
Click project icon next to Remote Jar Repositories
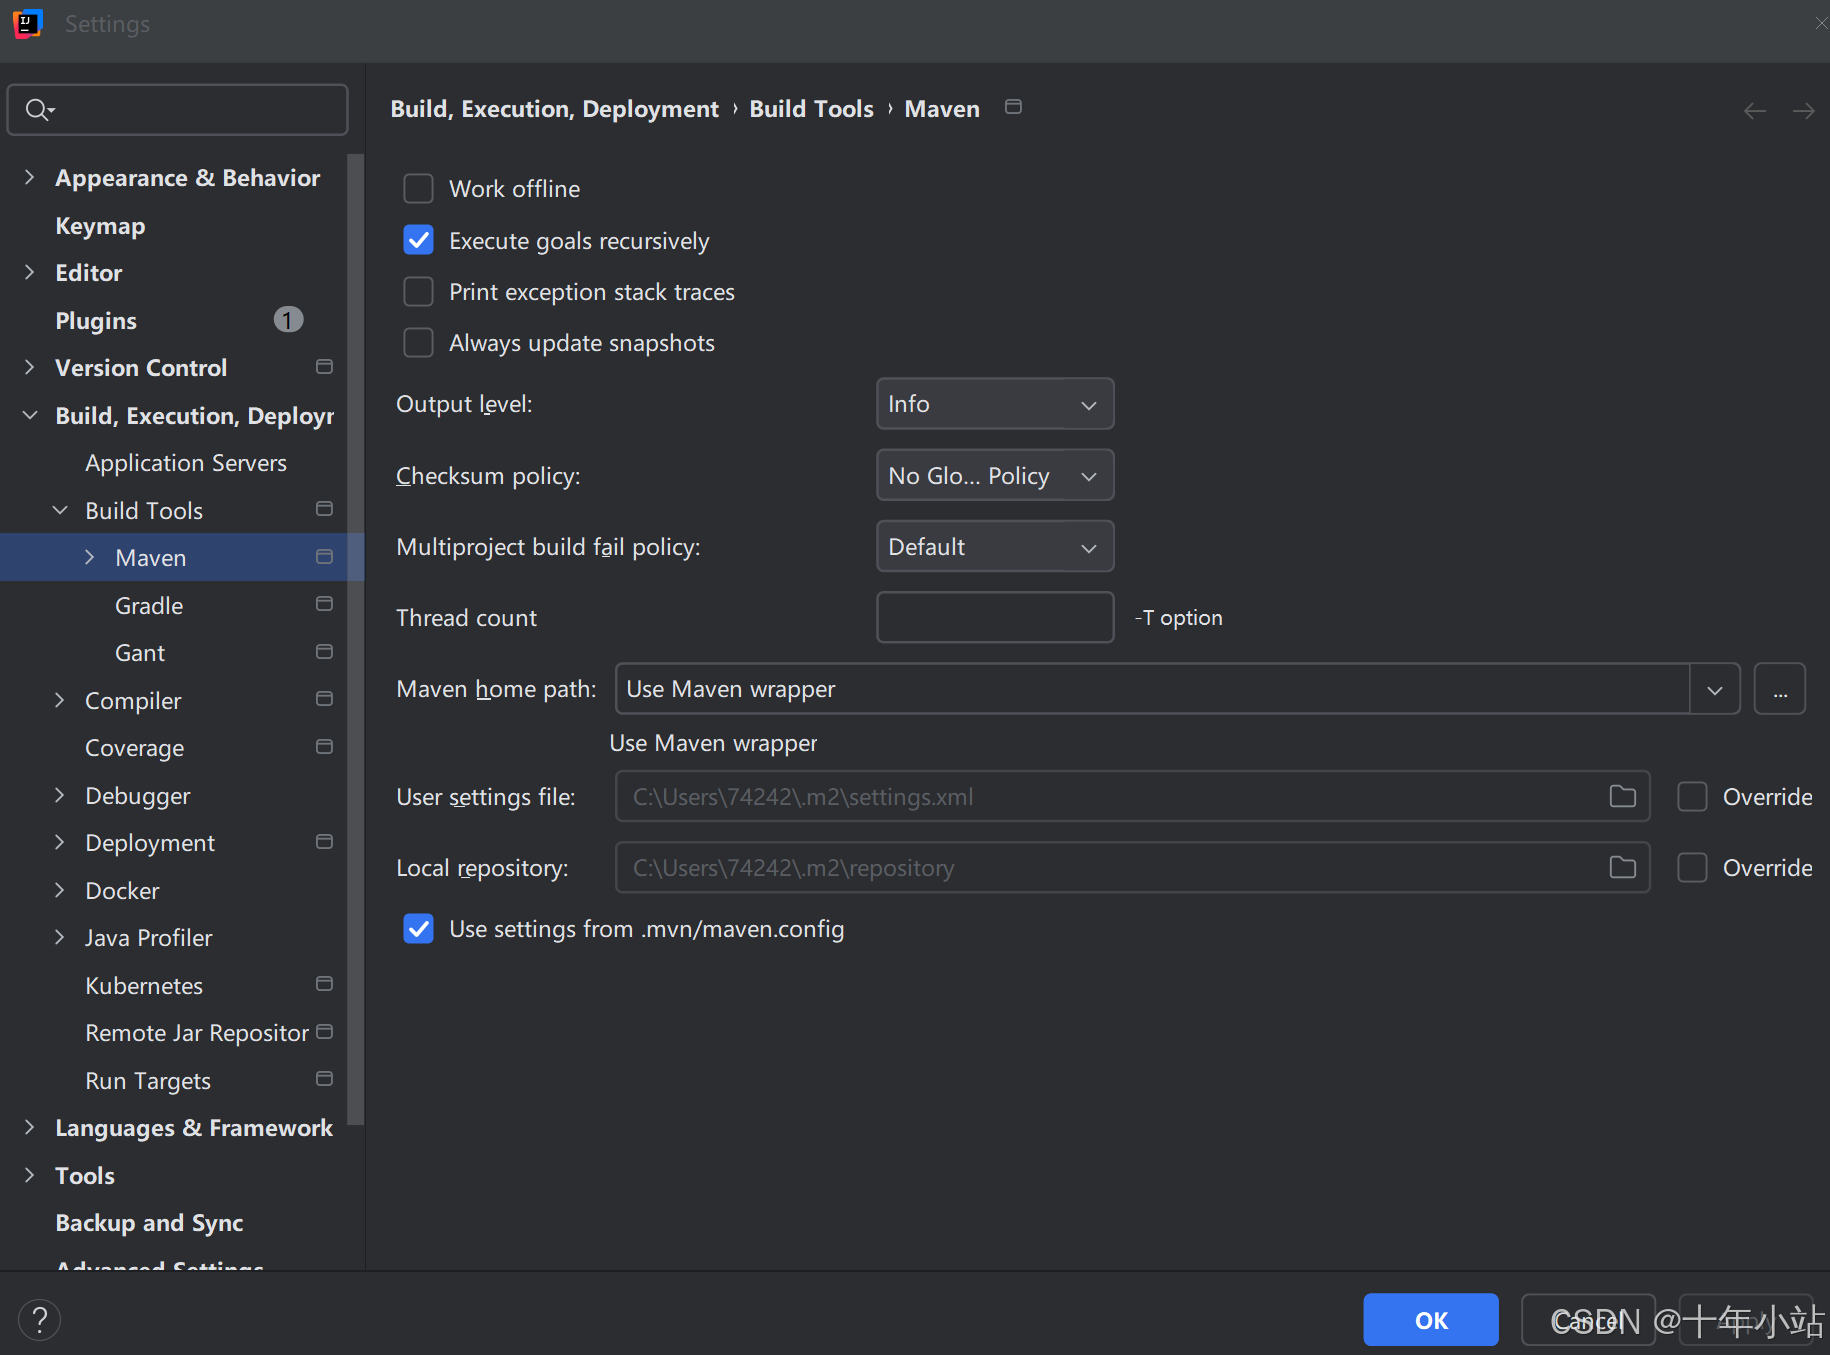324,1032
